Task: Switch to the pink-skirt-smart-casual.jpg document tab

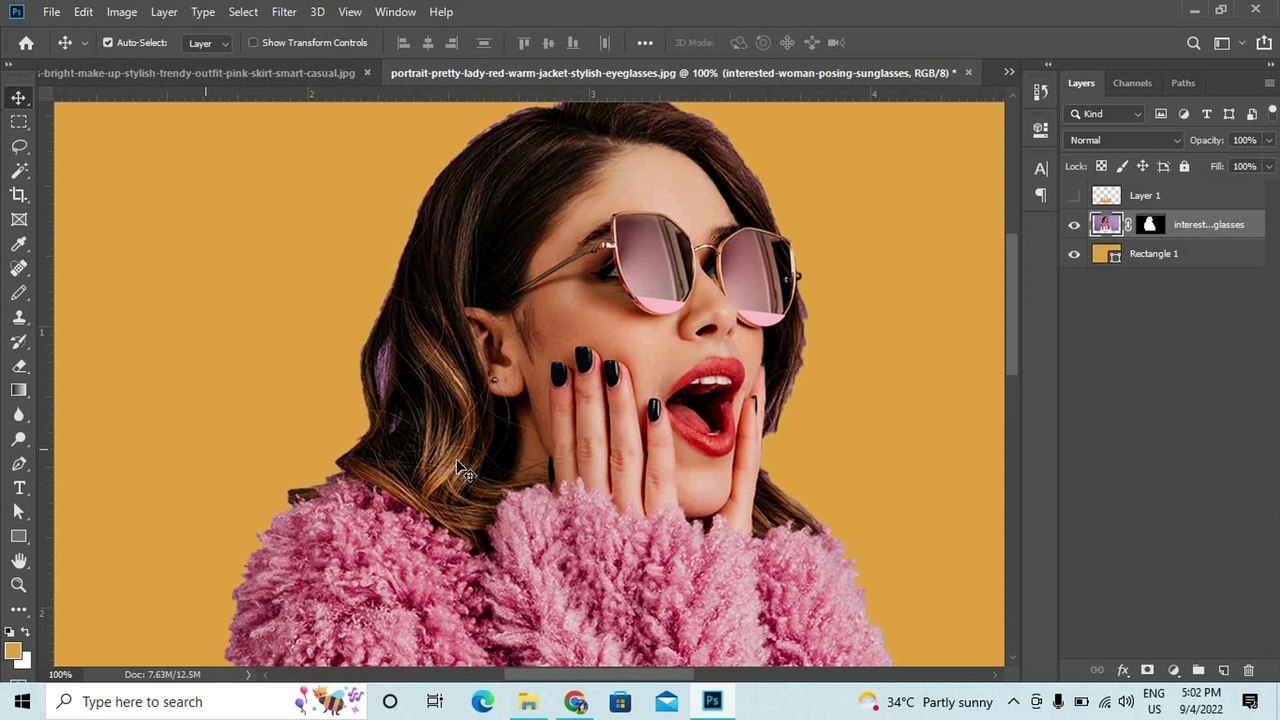Action: [x=199, y=73]
